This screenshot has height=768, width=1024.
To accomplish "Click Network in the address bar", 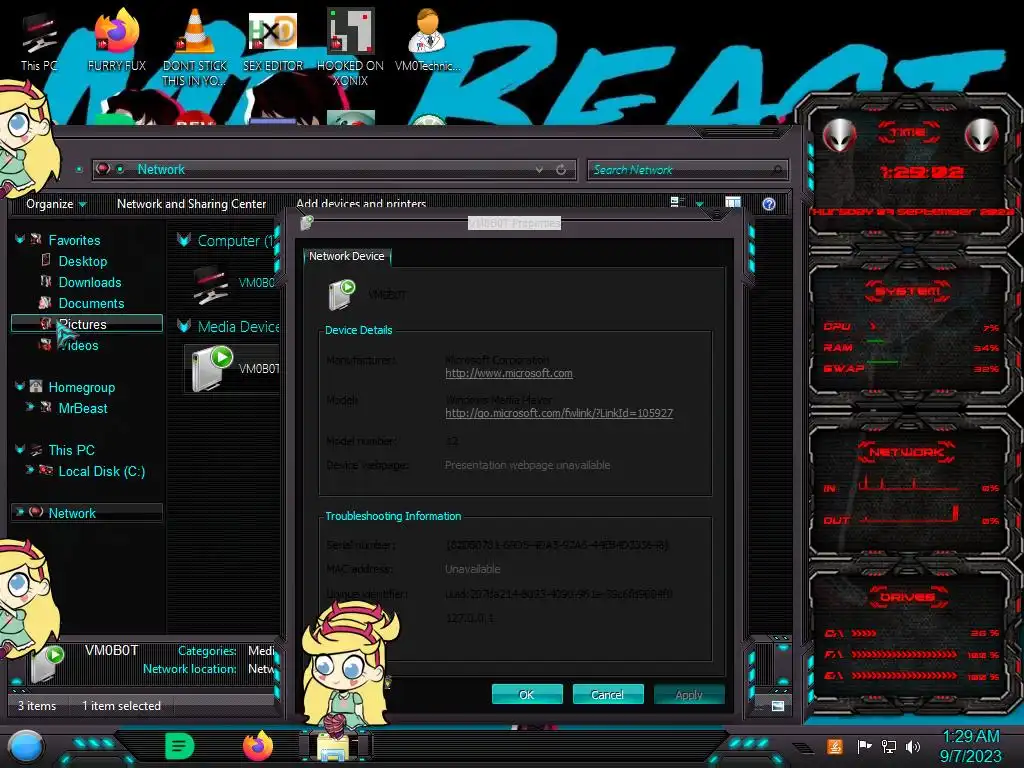I will point(161,170).
